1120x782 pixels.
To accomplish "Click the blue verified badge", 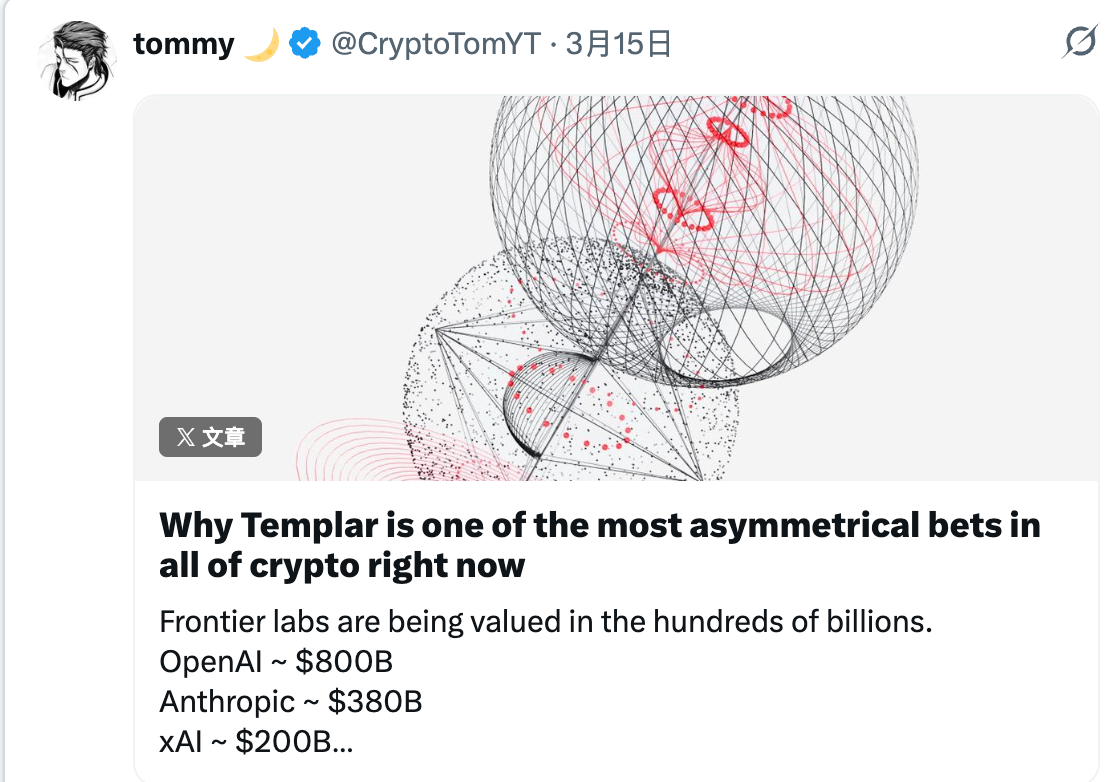I will [x=304, y=44].
